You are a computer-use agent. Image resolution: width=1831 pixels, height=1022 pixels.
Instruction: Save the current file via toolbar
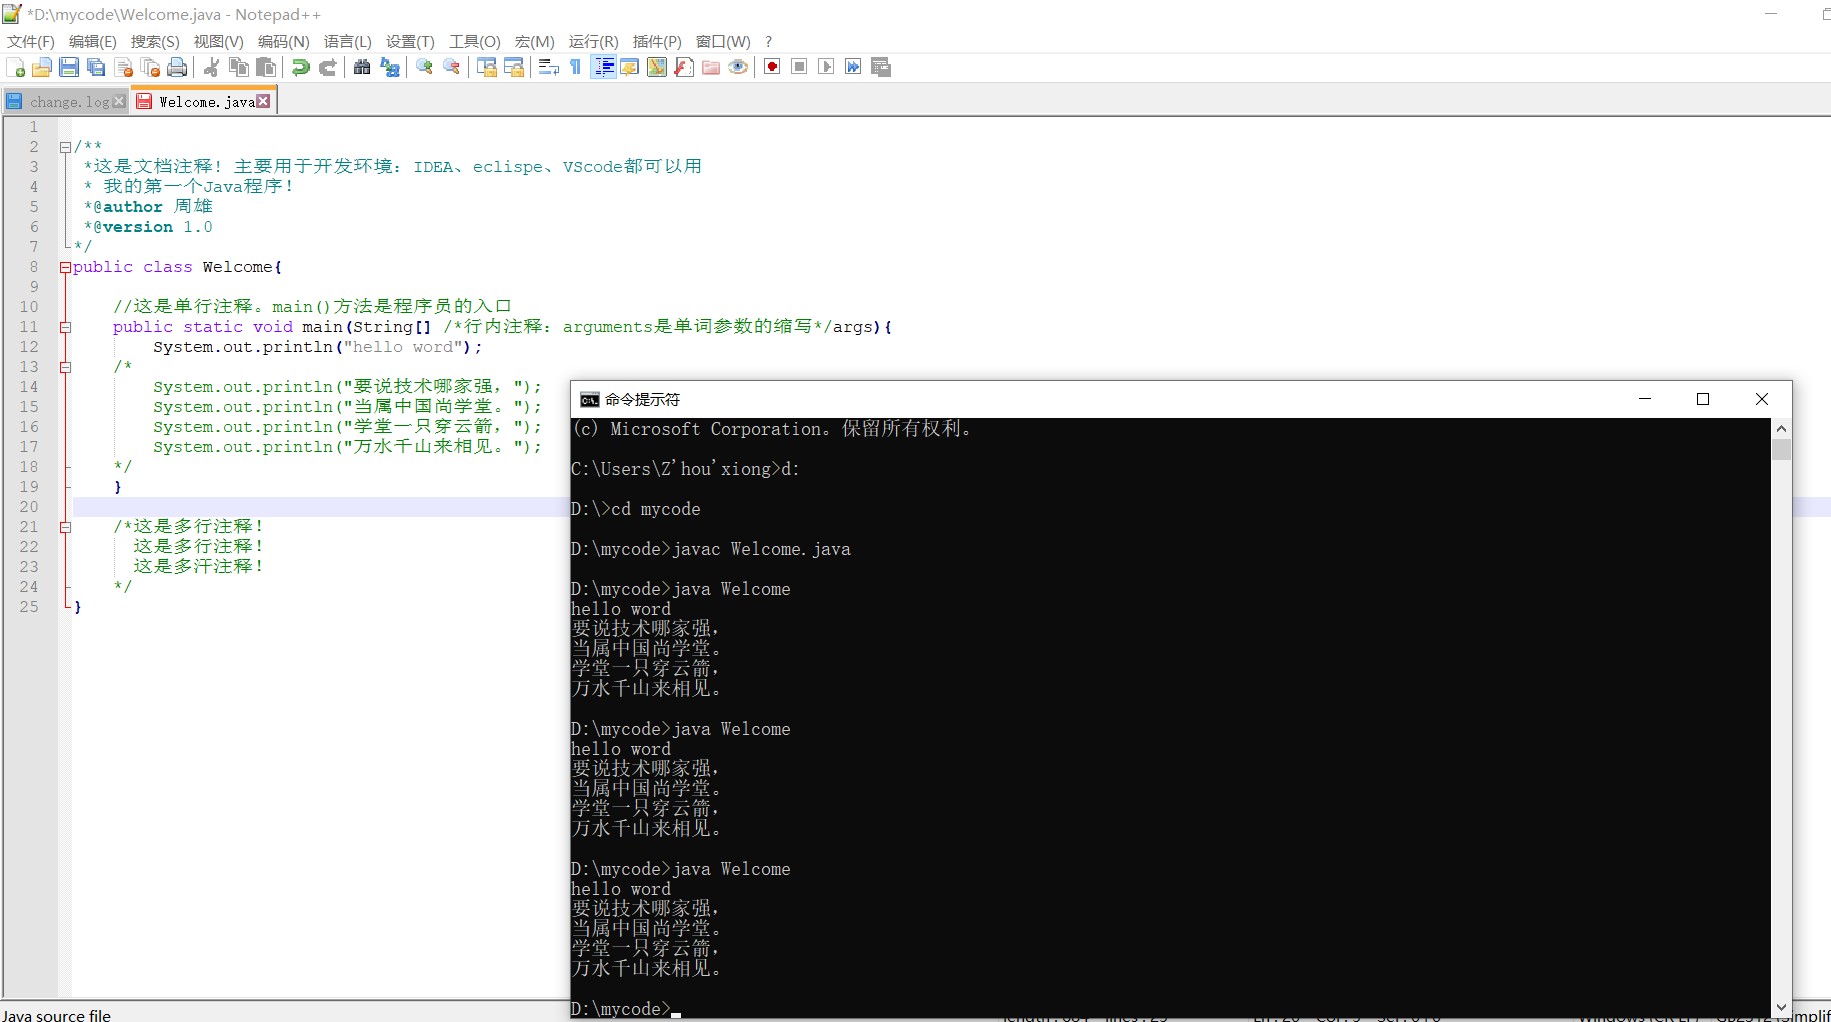[x=69, y=67]
